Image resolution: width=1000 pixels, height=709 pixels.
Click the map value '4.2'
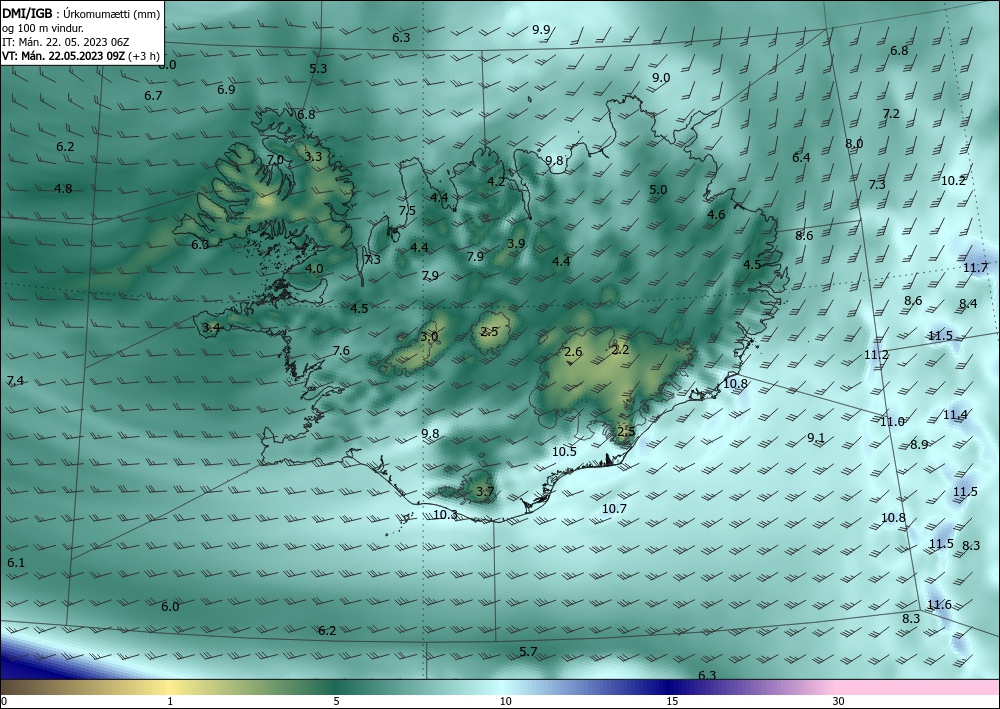point(496,181)
